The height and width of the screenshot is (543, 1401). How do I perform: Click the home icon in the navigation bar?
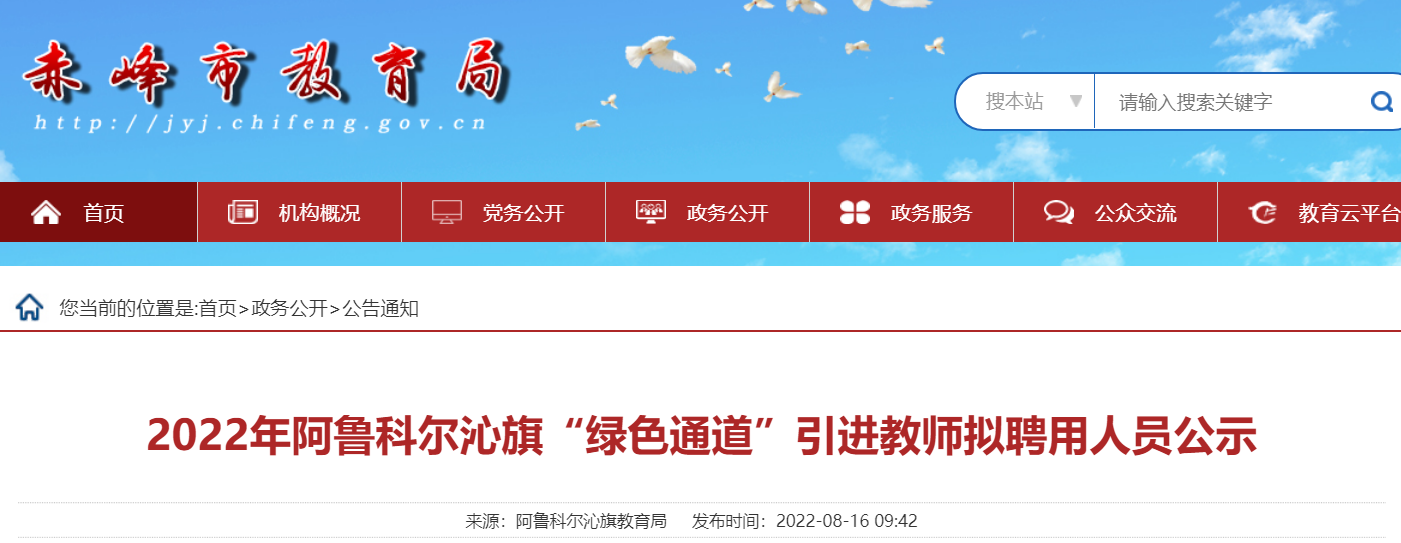pyautogui.click(x=46, y=212)
